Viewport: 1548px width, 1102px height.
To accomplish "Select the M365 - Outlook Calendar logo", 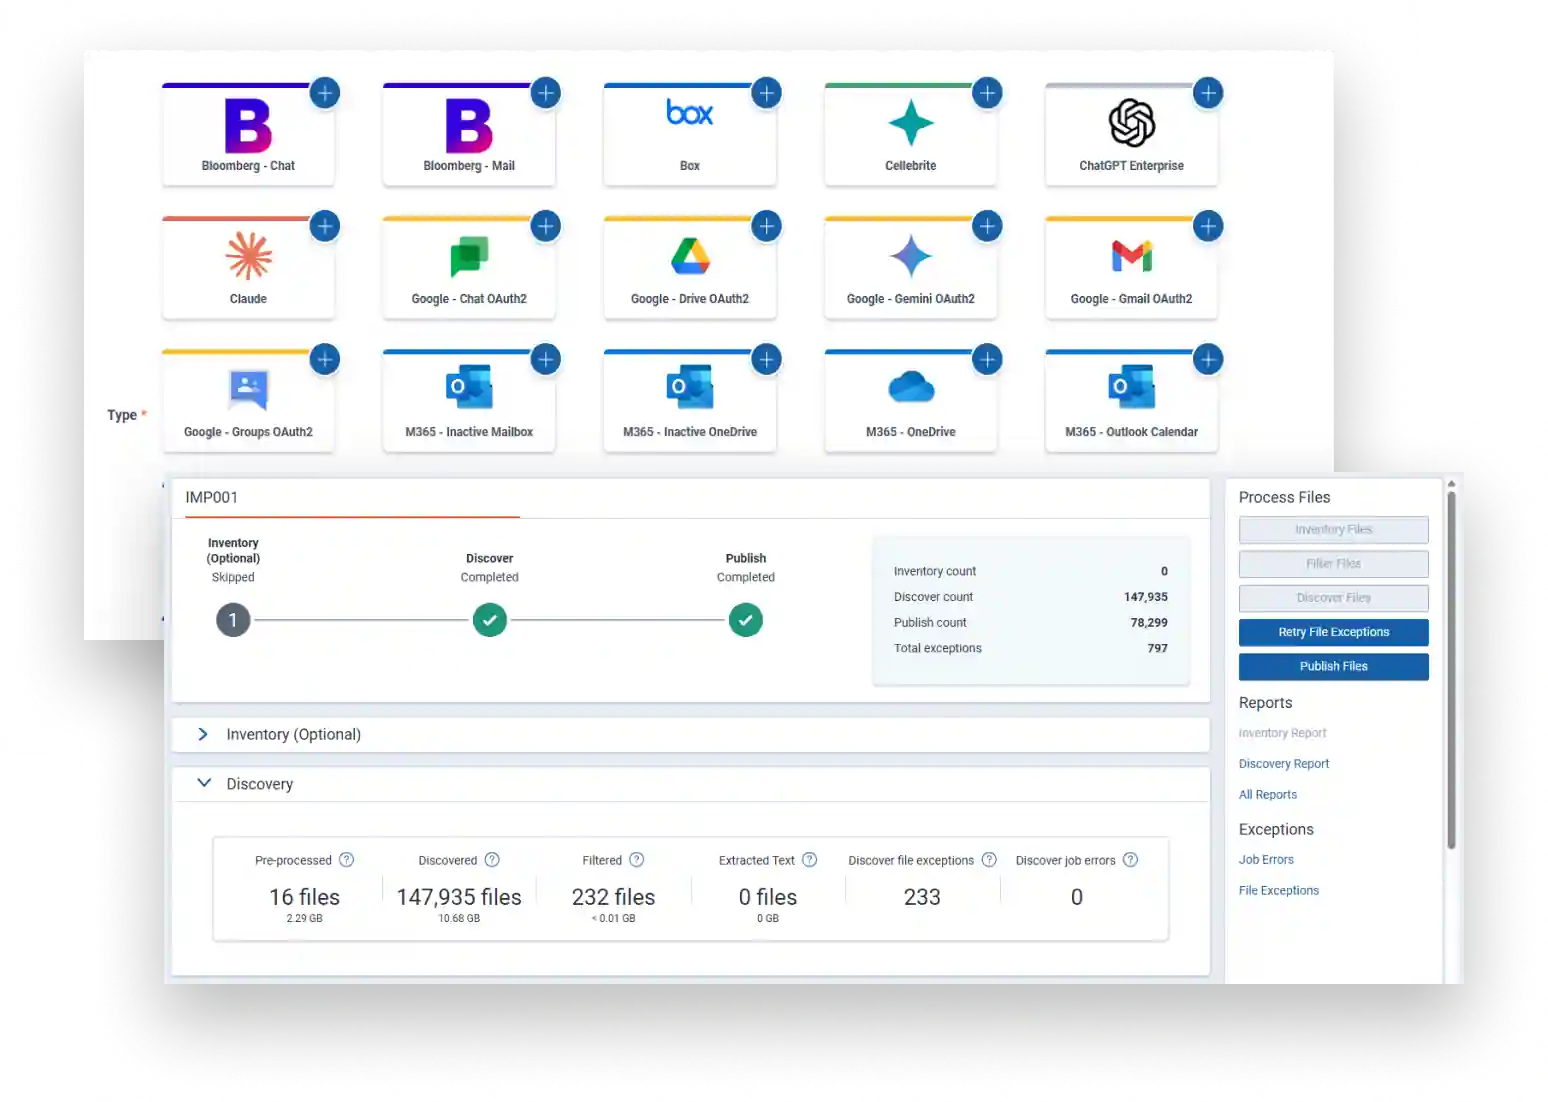I will pyautogui.click(x=1132, y=387).
